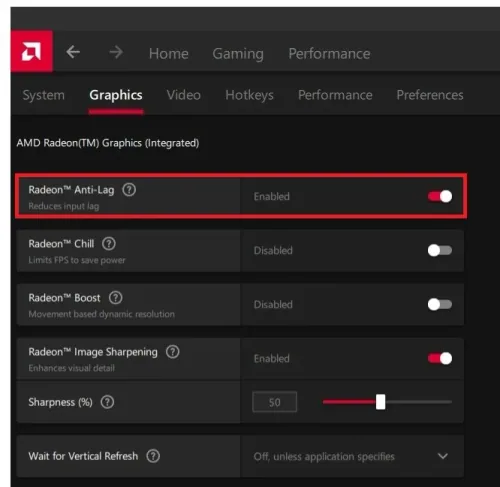Image resolution: width=500 pixels, height=487 pixels.
Task: Expand Wait for Vertical Refresh dropdown
Action: 443,456
